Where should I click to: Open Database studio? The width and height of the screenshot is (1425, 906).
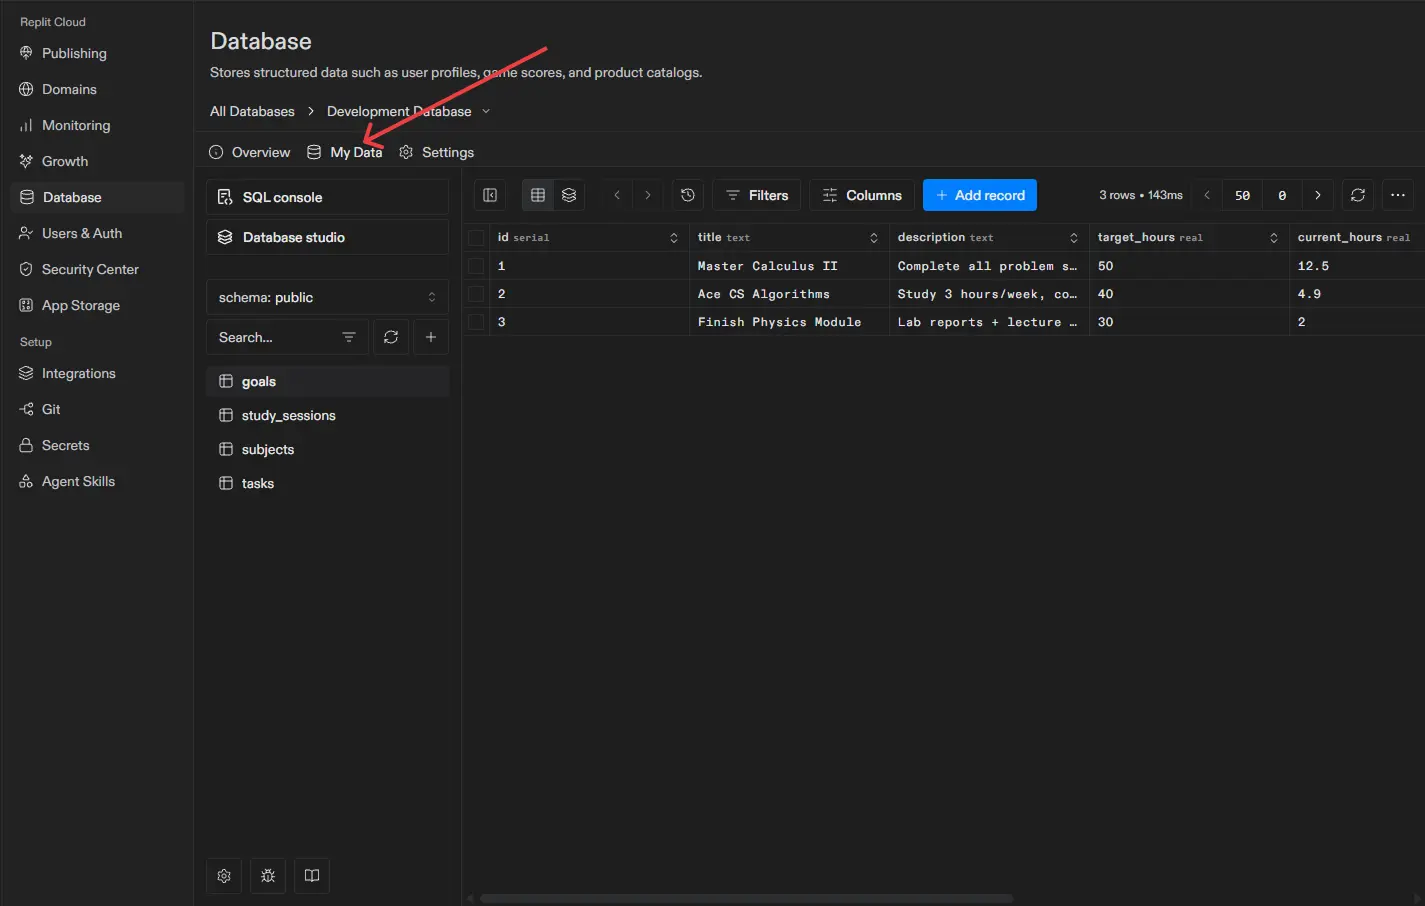pos(327,237)
